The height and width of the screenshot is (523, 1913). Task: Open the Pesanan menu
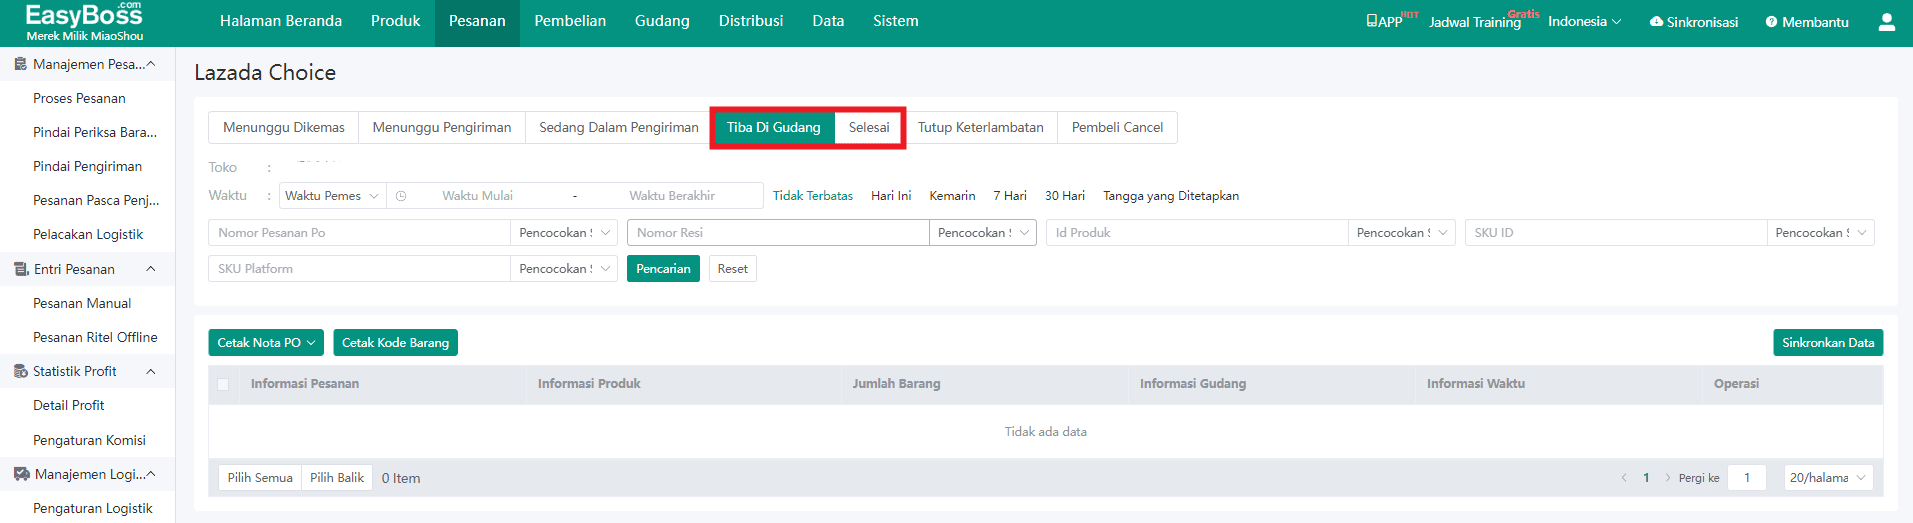[x=477, y=21]
